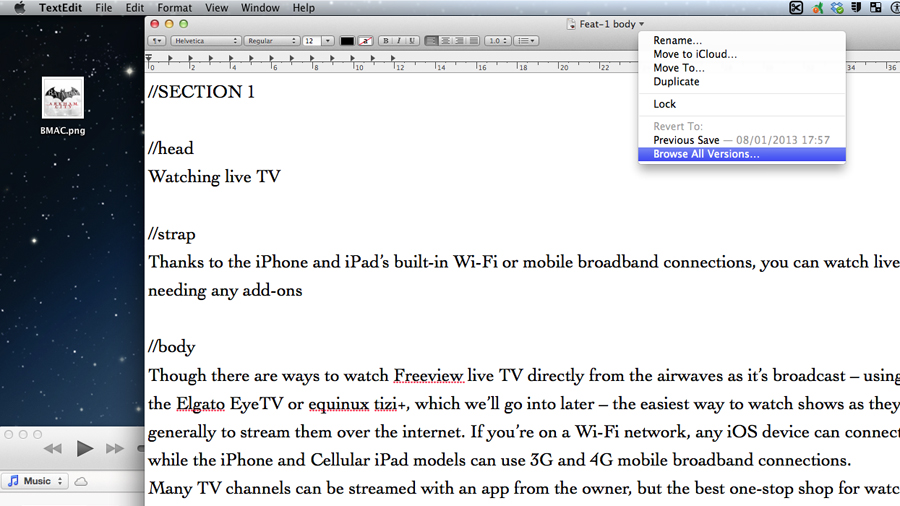Justify the text
The height and width of the screenshot is (506, 900).
pos(473,41)
